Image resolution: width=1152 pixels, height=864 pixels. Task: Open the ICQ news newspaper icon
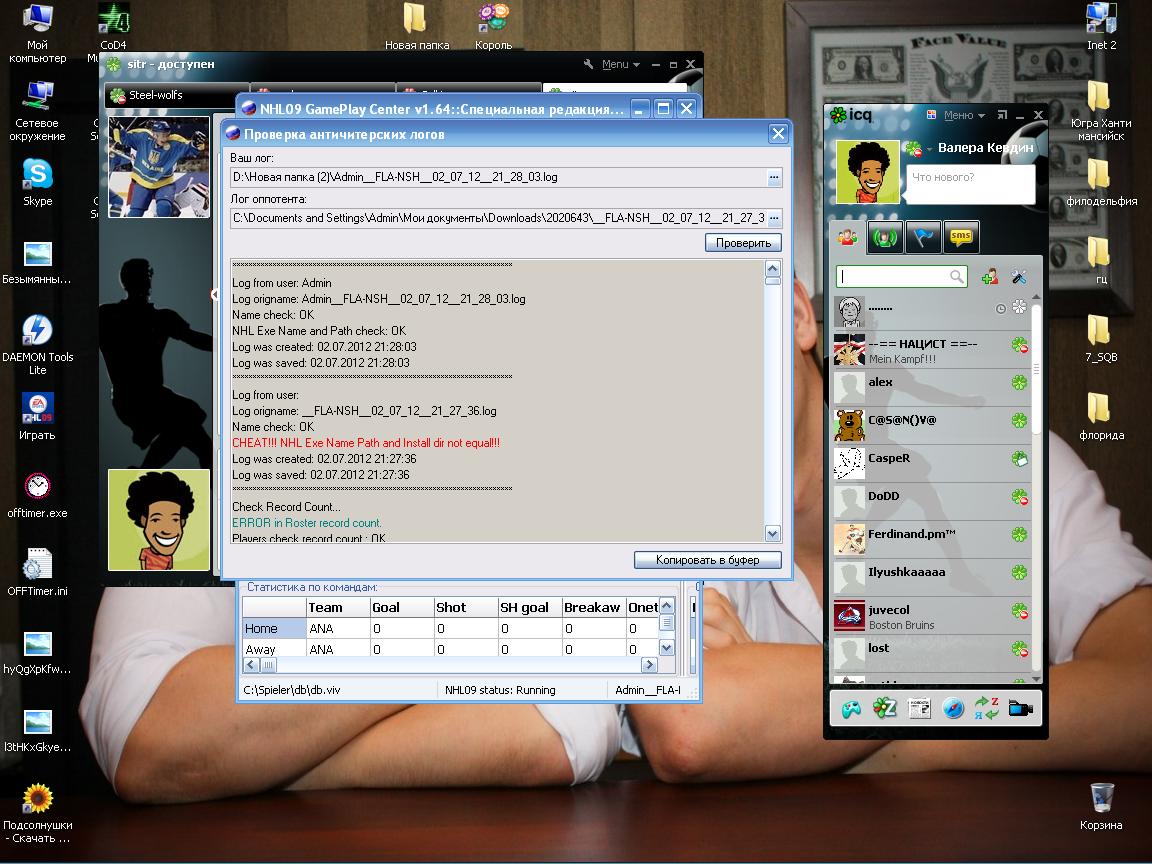click(x=919, y=709)
